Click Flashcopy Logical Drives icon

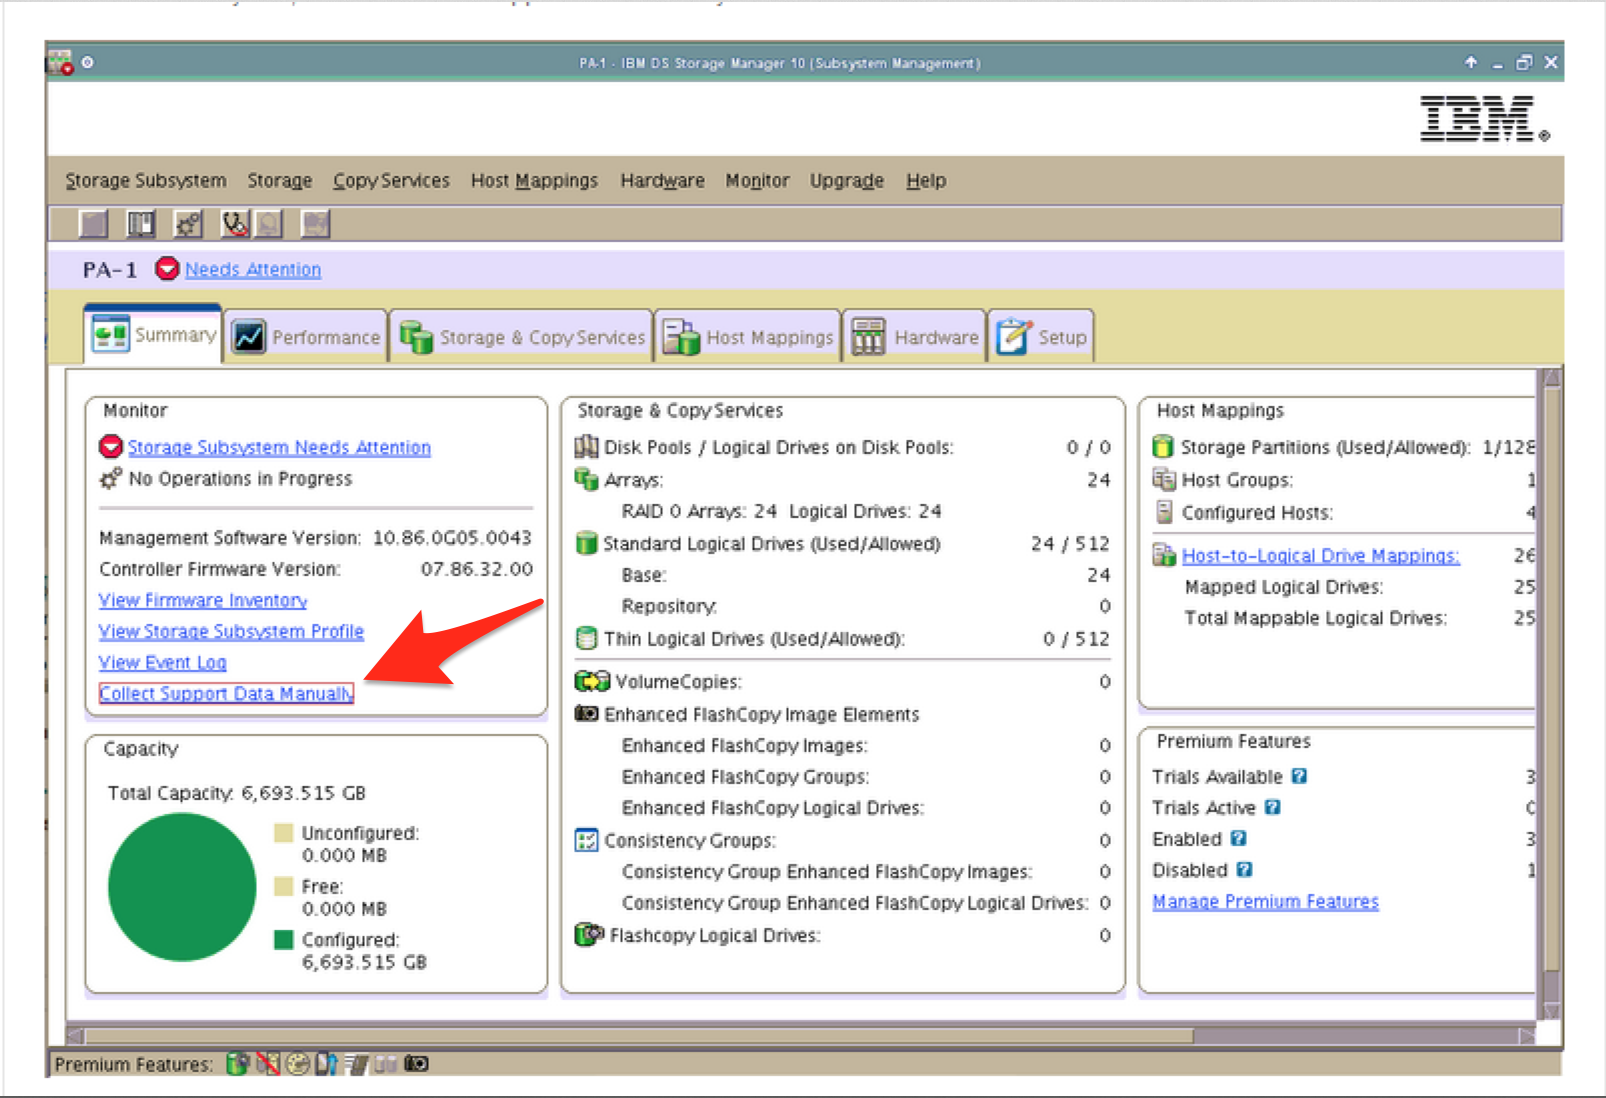click(590, 934)
